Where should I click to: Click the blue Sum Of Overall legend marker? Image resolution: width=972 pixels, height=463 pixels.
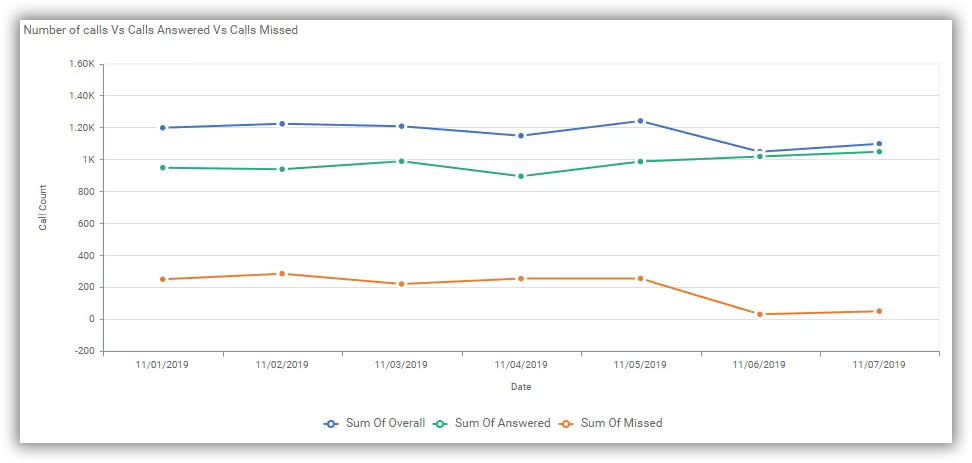[331, 423]
